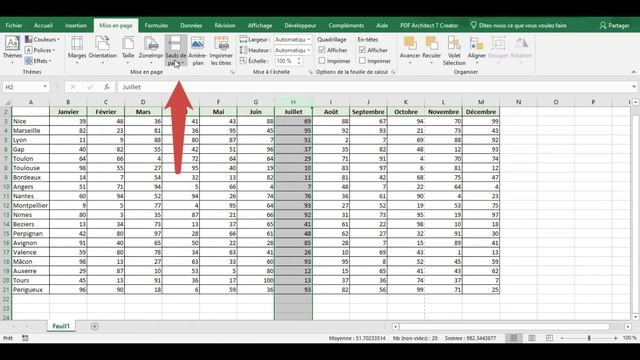Select row header 21

coord(6,290)
